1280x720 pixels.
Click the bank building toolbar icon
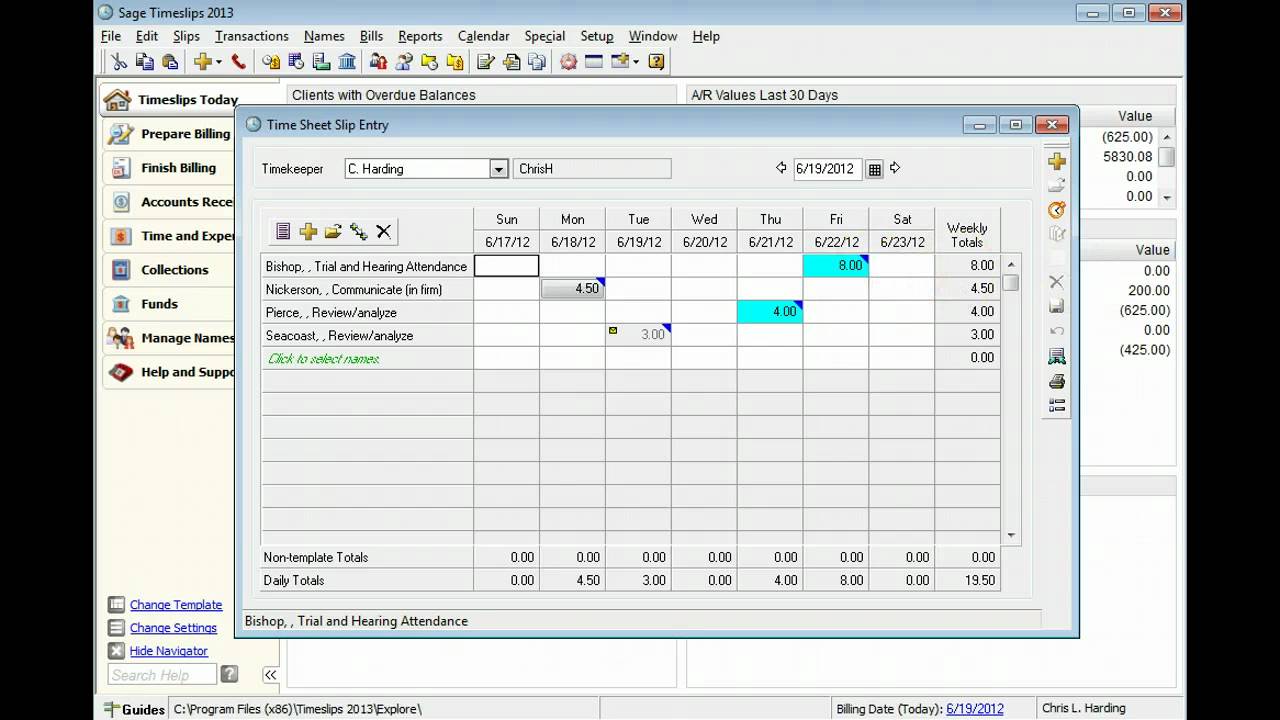(347, 61)
